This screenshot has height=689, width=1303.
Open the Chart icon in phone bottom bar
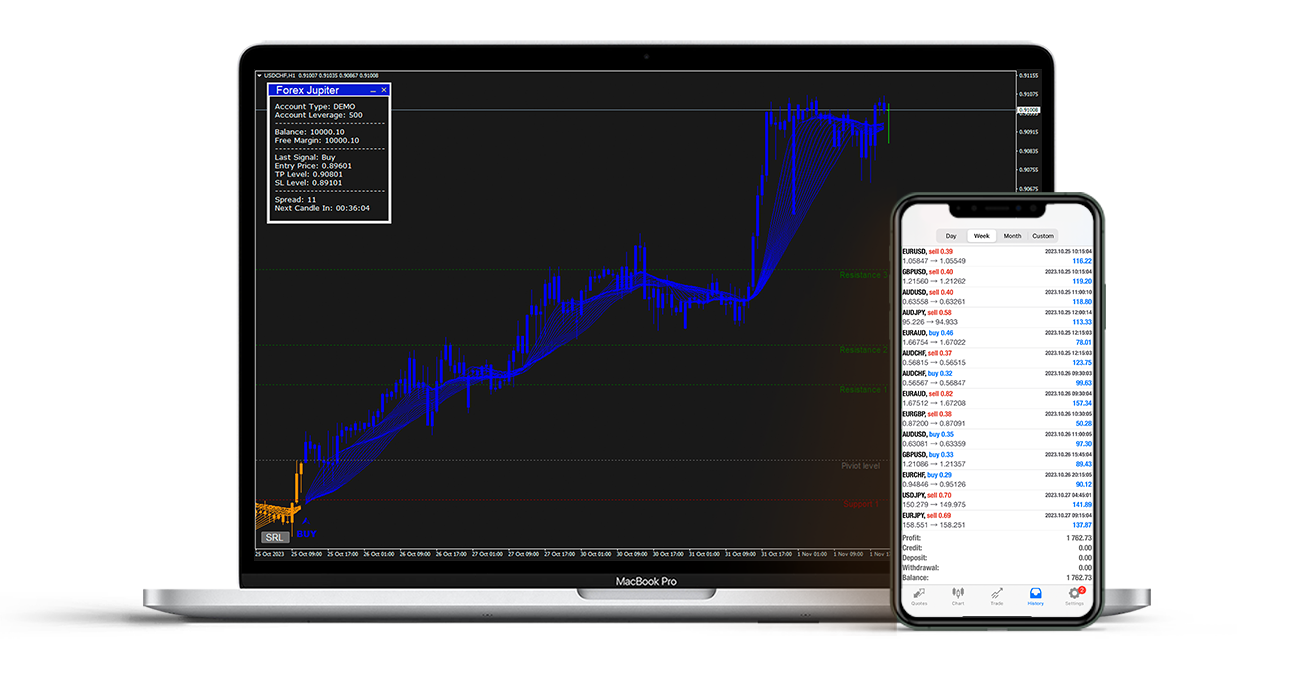(958, 597)
